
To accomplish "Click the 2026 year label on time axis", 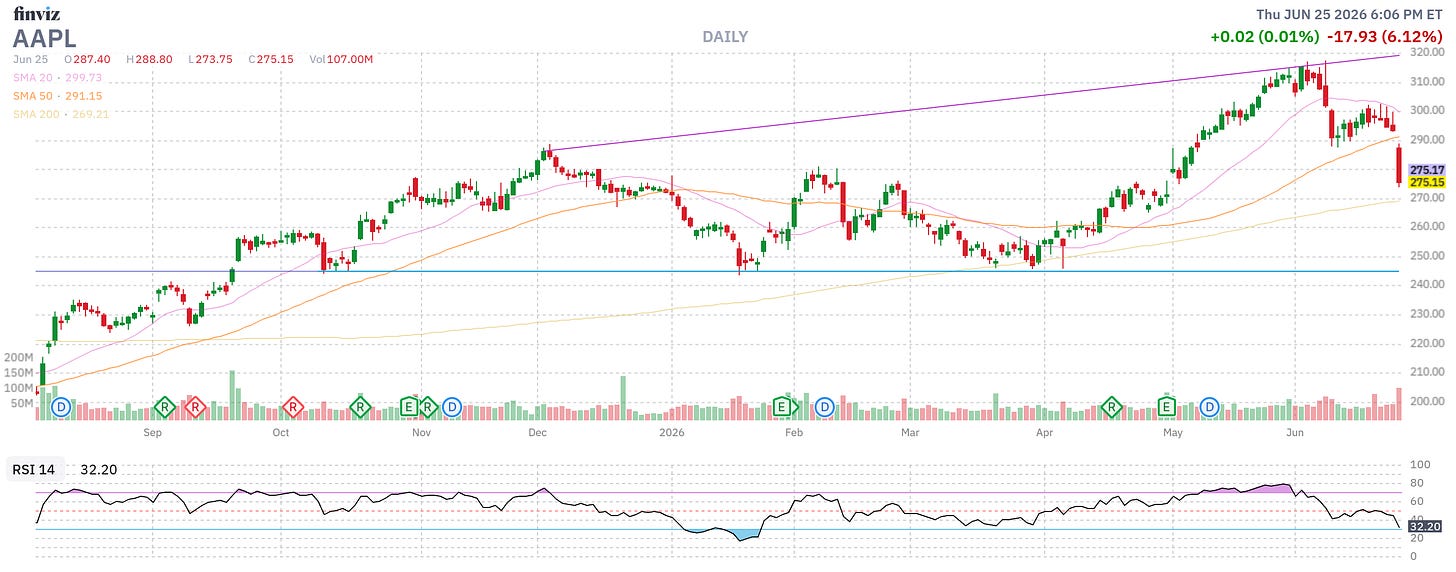I will [671, 433].
